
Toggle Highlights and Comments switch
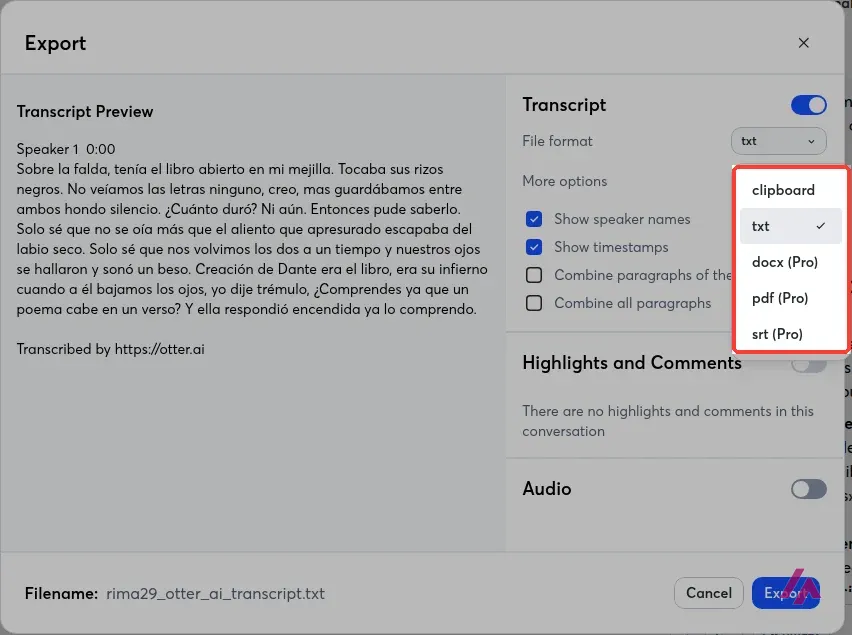809,364
